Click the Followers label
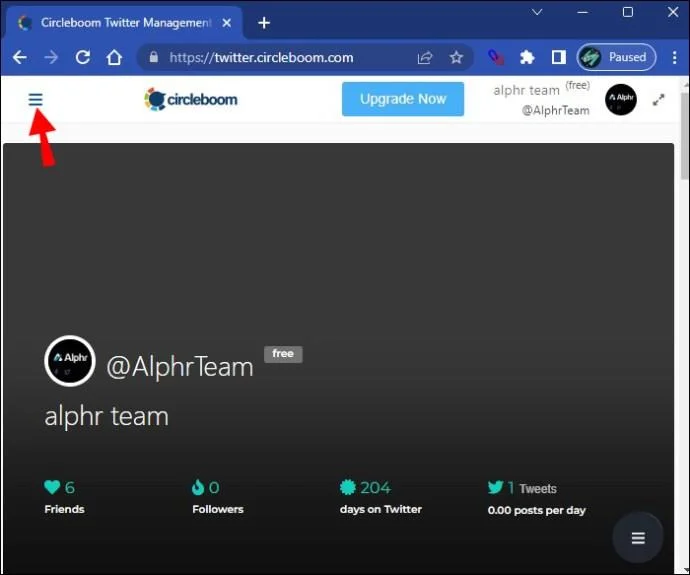The height and width of the screenshot is (575, 690). (218, 509)
